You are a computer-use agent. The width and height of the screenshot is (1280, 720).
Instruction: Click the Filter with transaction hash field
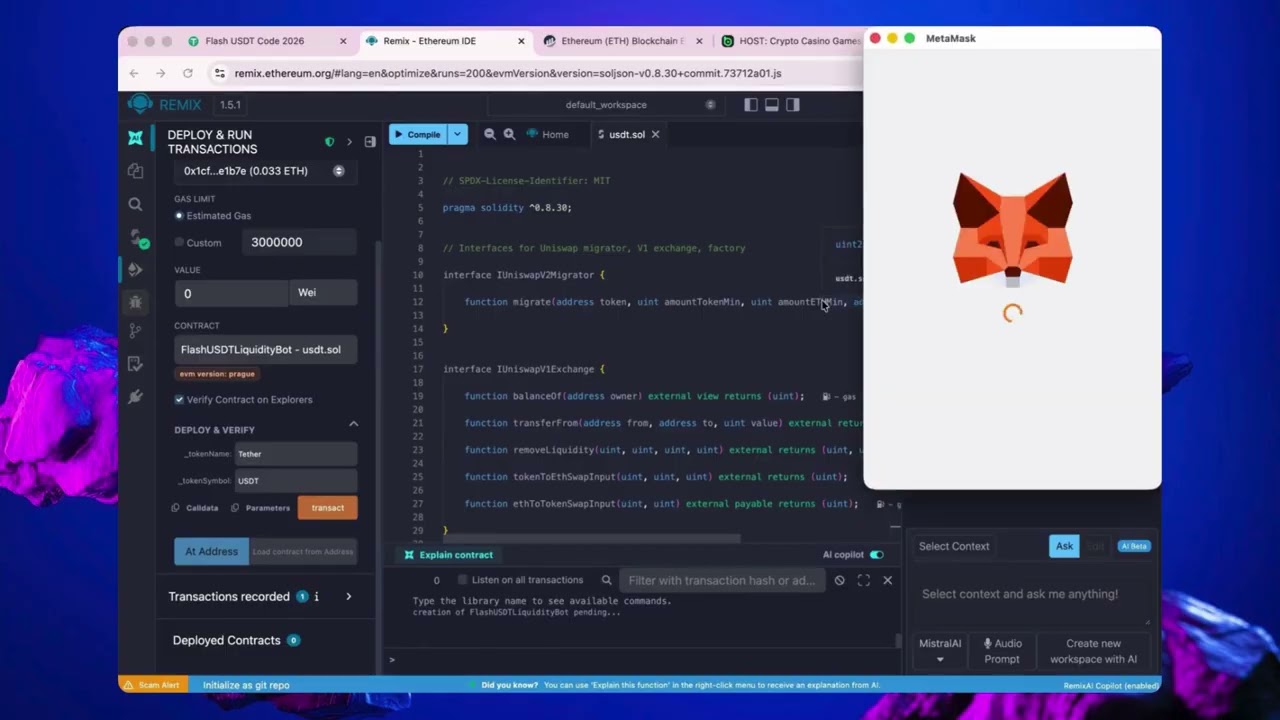point(723,580)
